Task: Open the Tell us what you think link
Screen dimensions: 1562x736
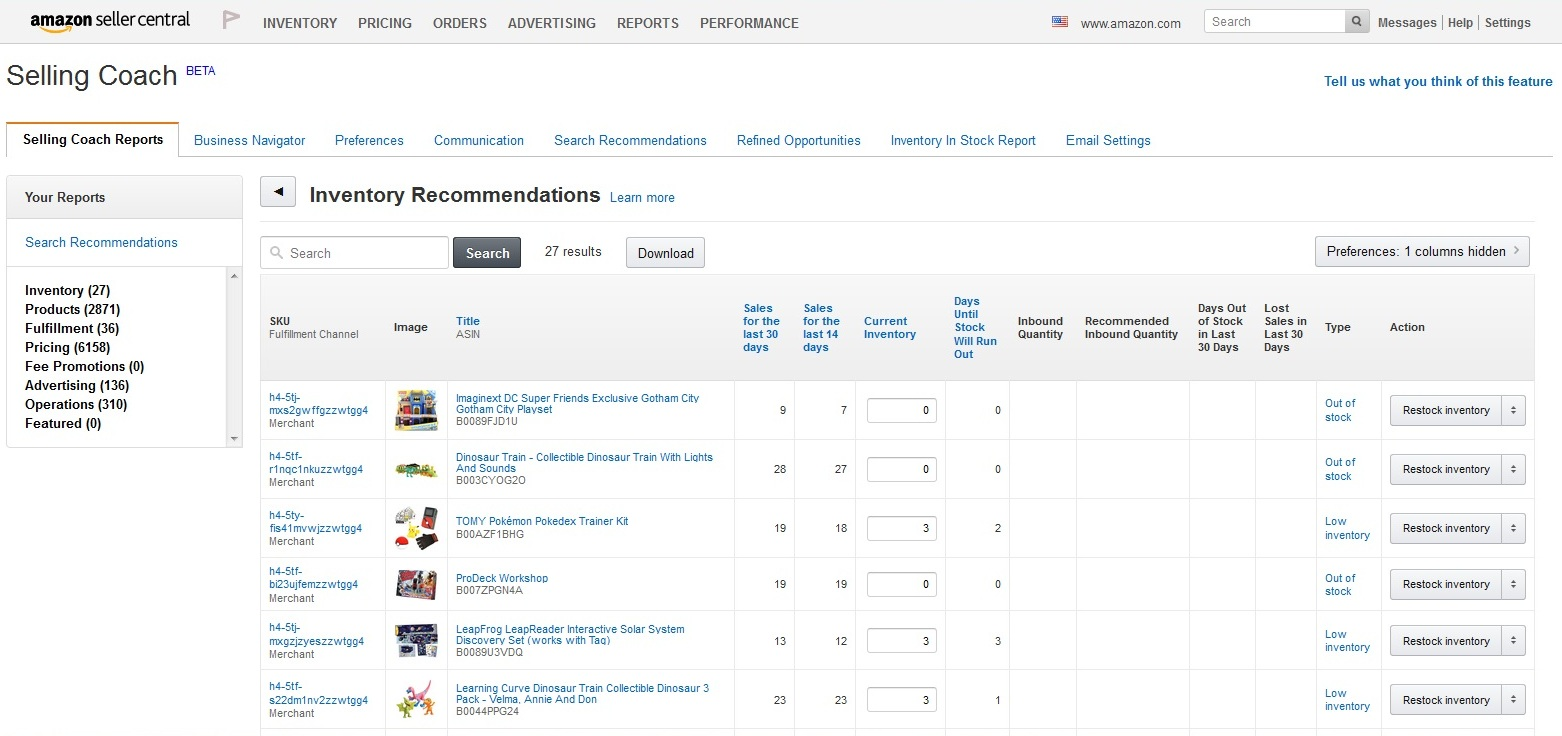Action: [x=1437, y=81]
